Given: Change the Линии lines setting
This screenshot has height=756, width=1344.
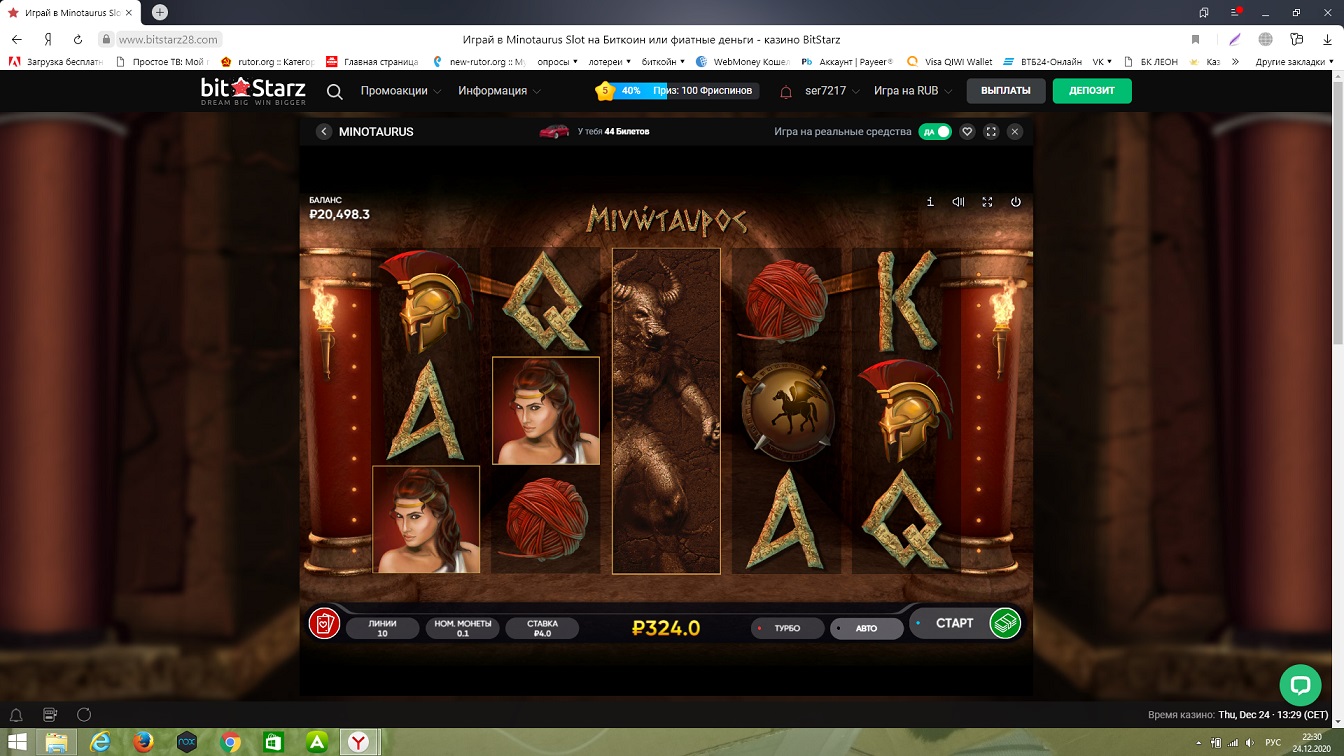Looking at the screenshot, I should pos(383,628).
